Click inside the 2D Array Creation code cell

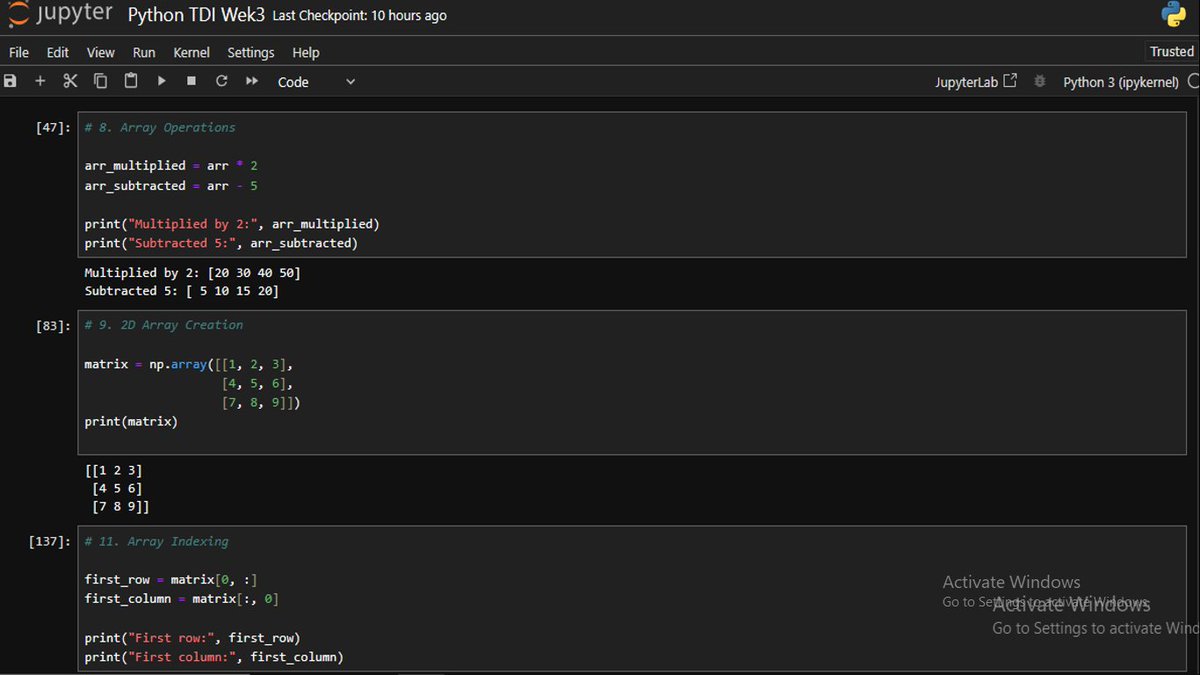pyautogui.click(x=631, y=383)
